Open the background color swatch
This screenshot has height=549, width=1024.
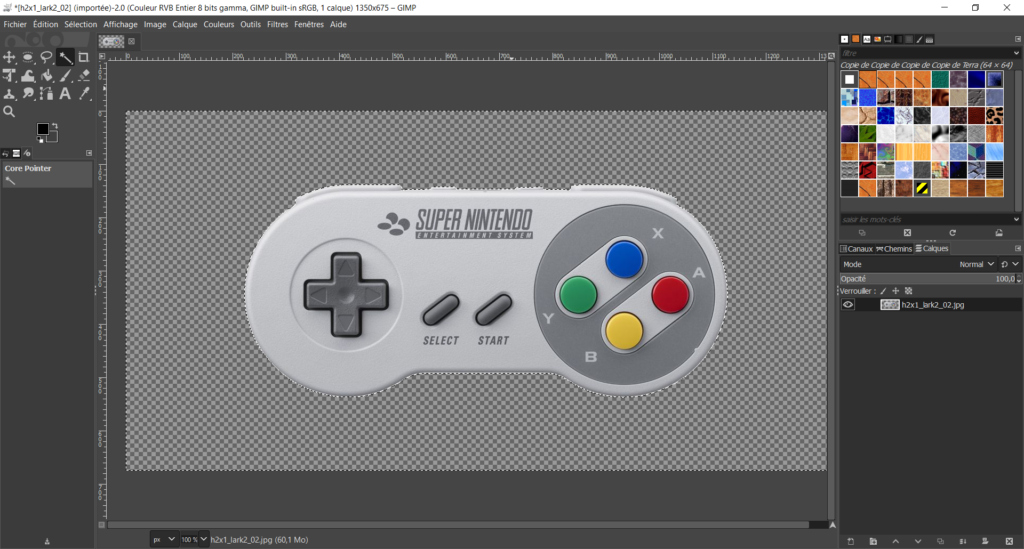tap(52, 136)
